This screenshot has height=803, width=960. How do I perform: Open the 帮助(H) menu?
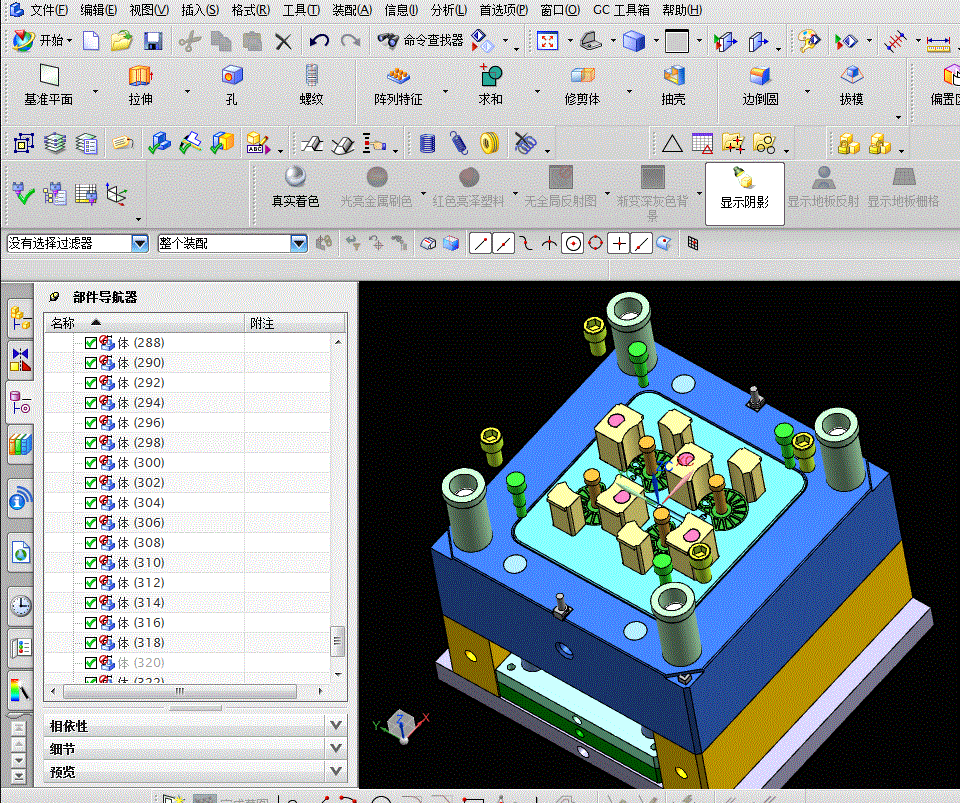(x=682, y=10)
